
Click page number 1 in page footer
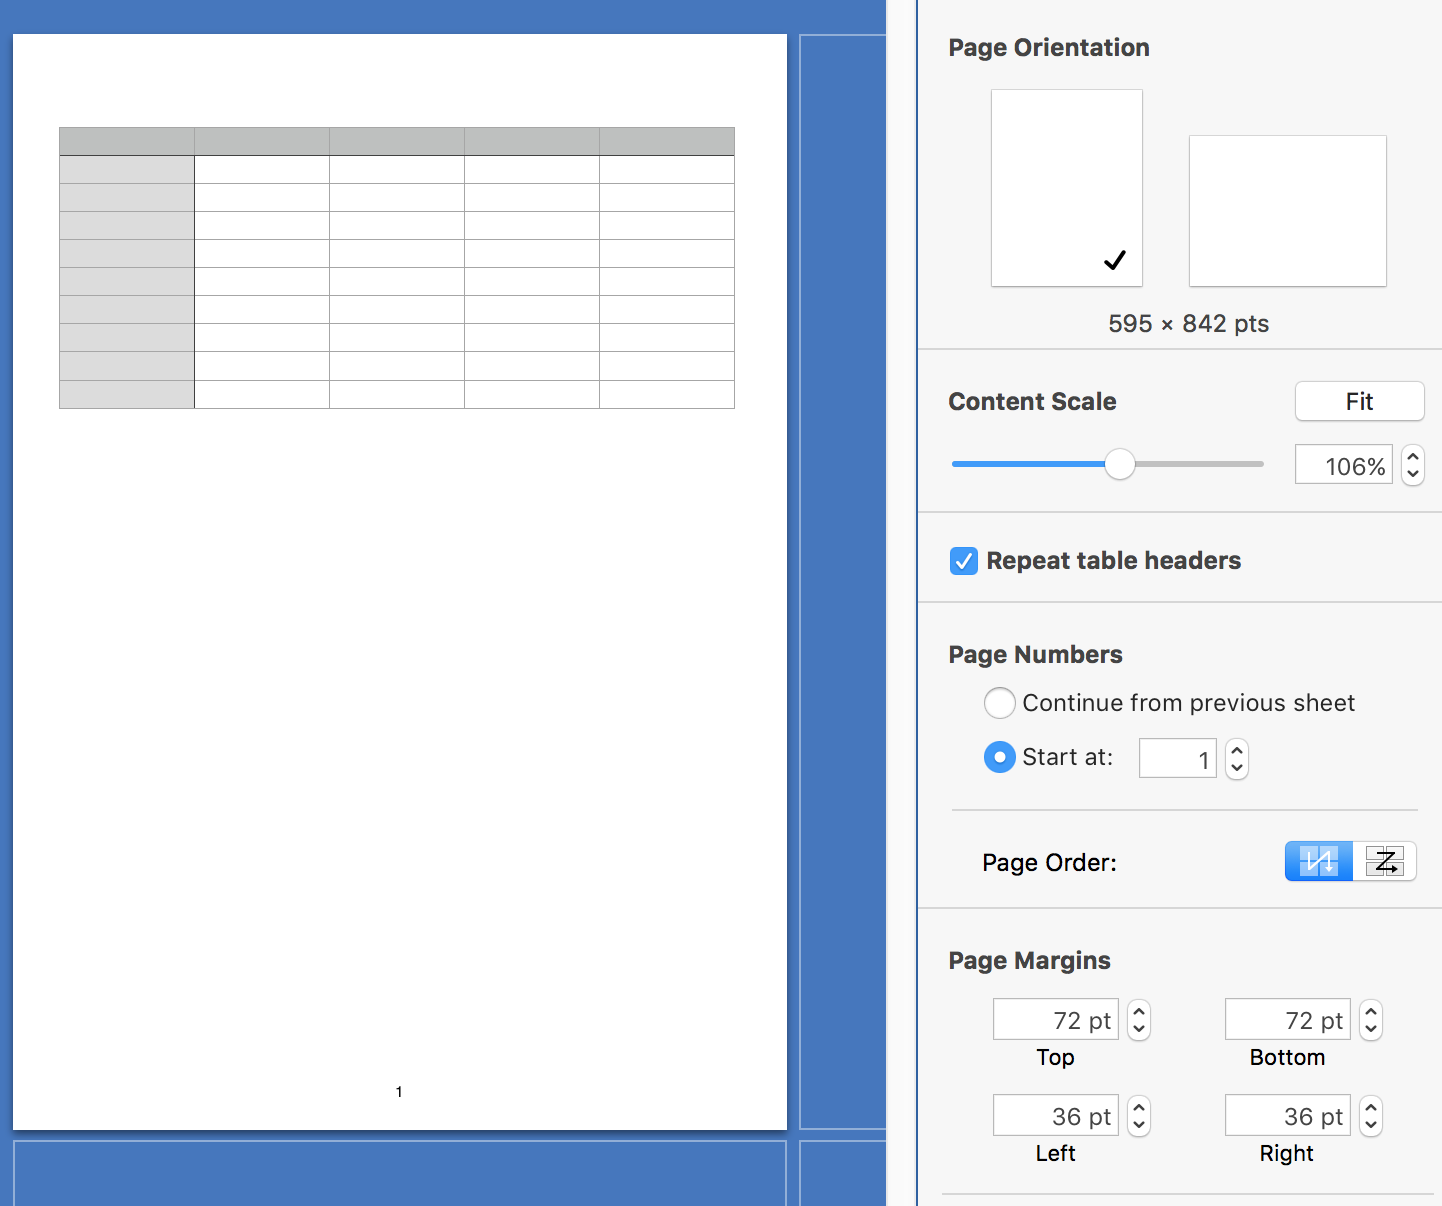coord(399,1092)
